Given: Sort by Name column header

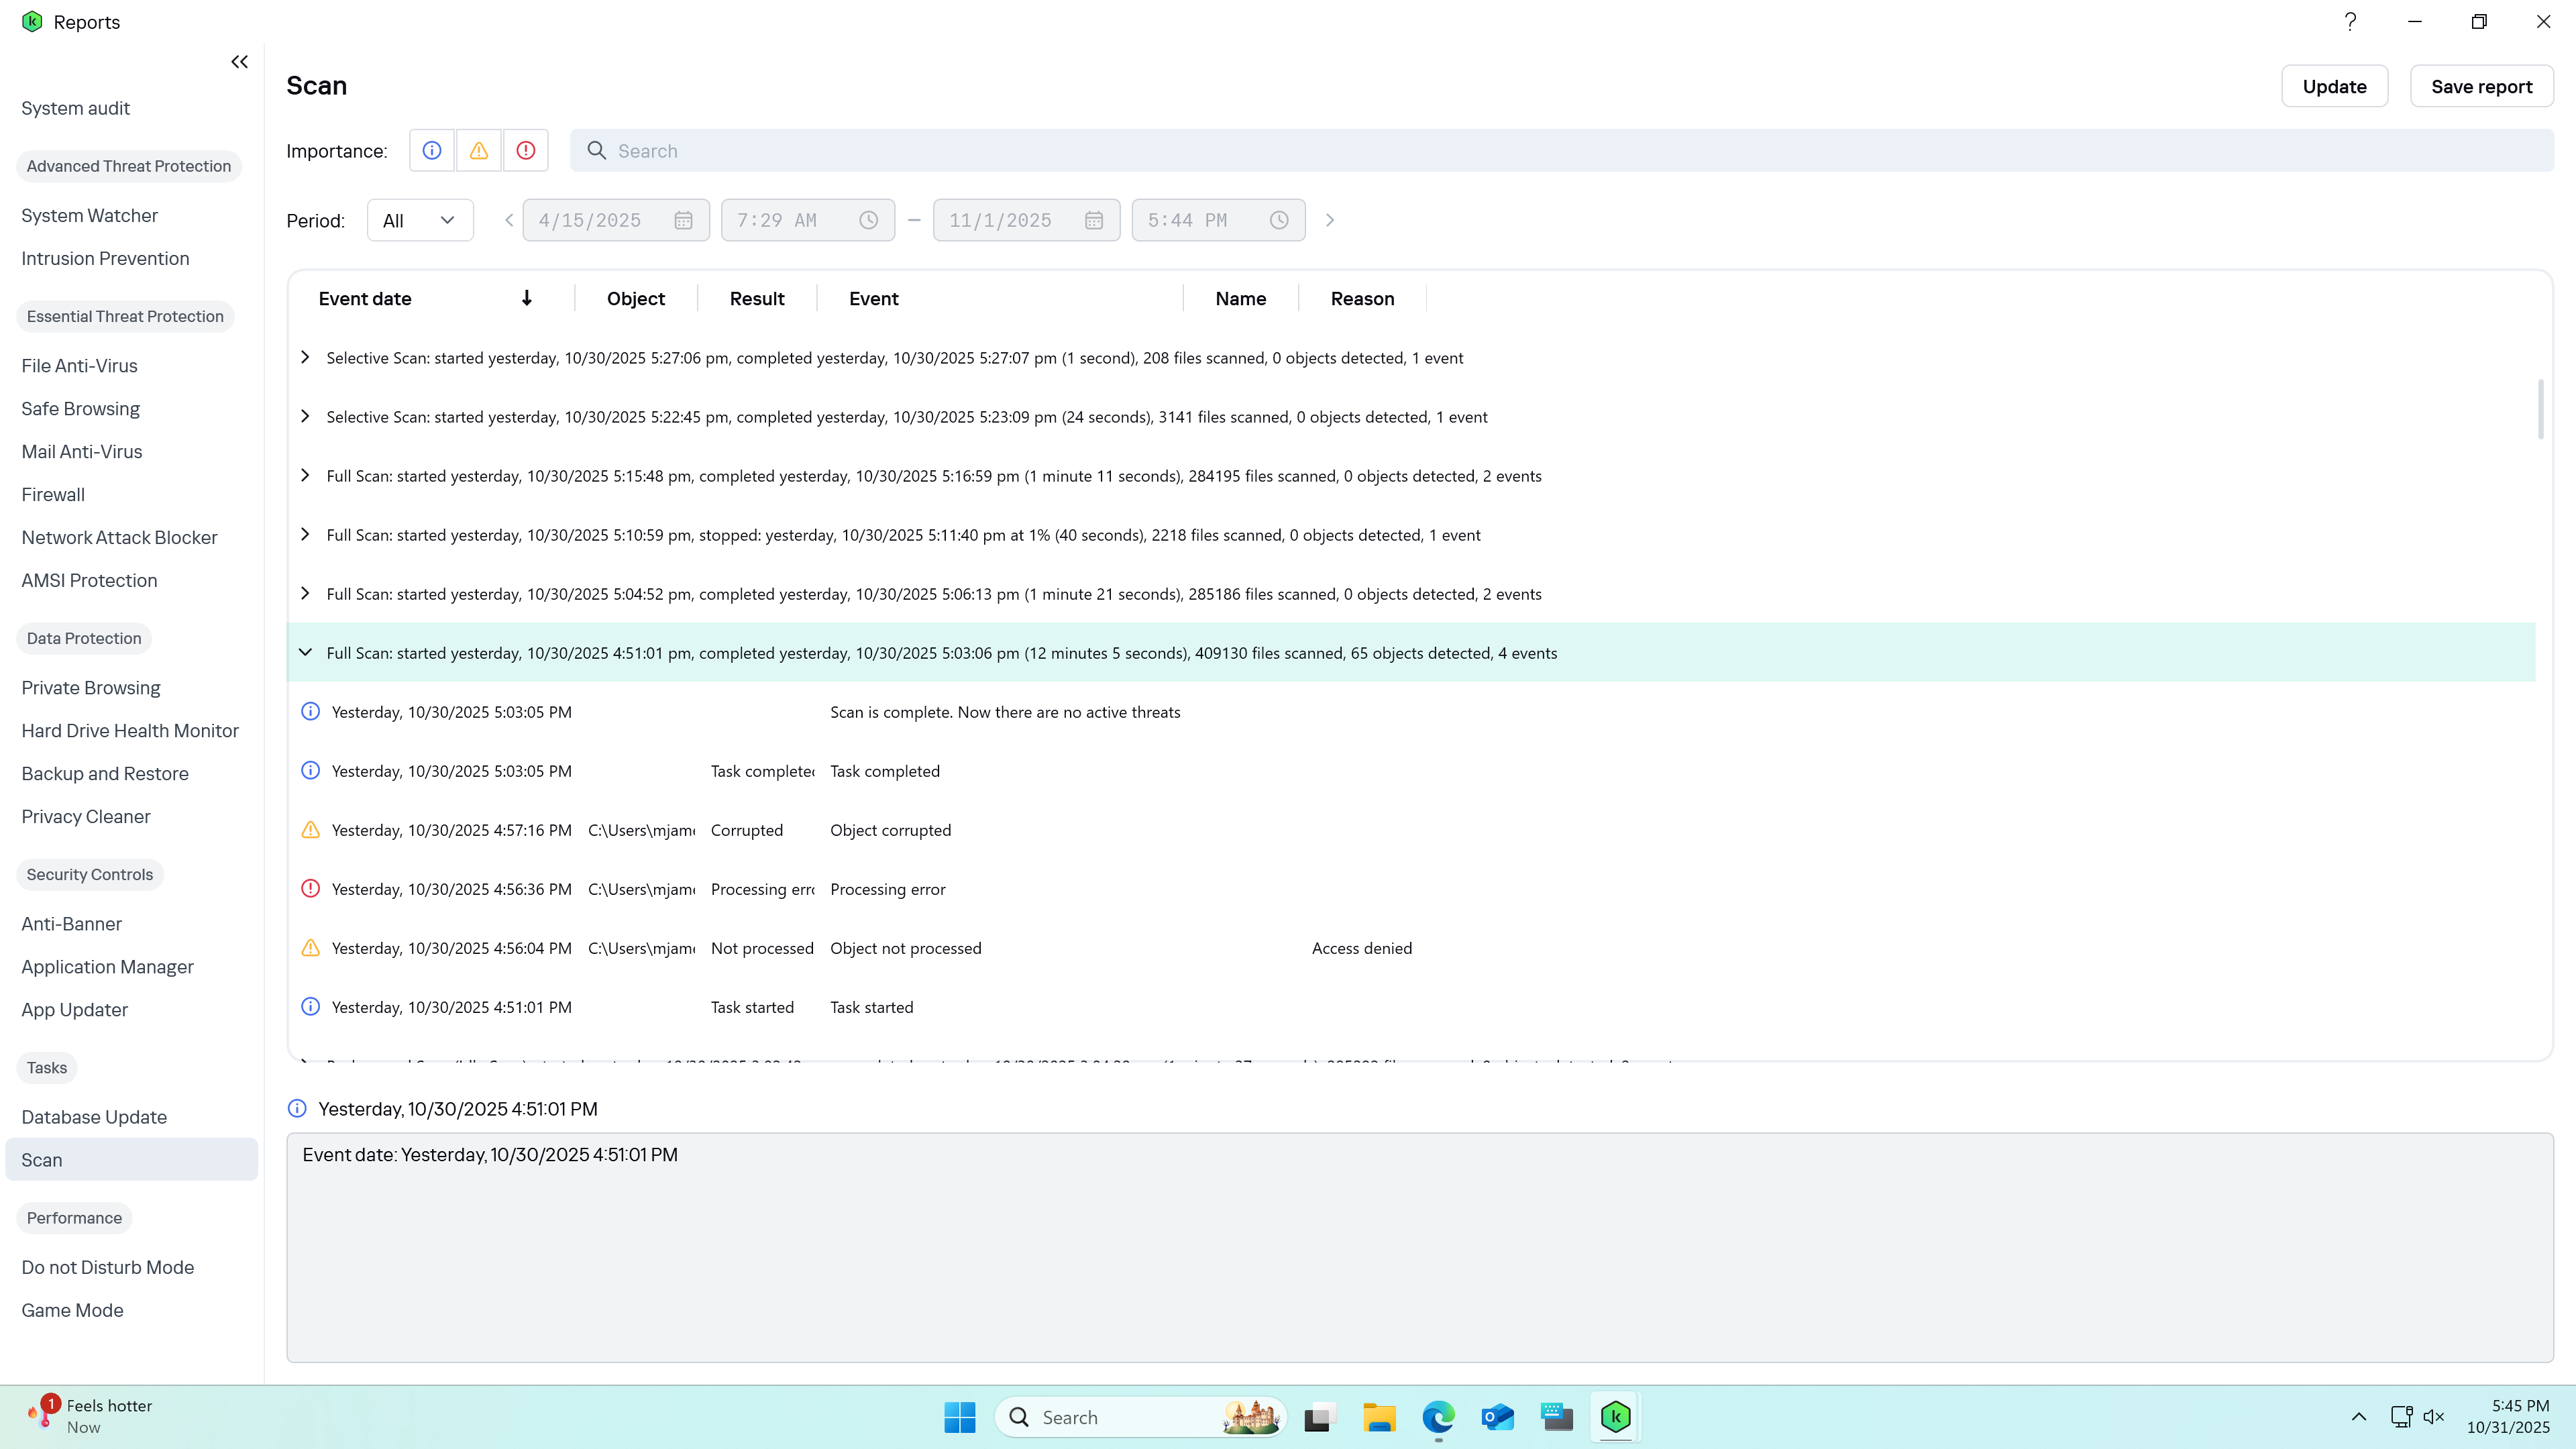Looking at the screenshot, I should (x=1240, y=298).
